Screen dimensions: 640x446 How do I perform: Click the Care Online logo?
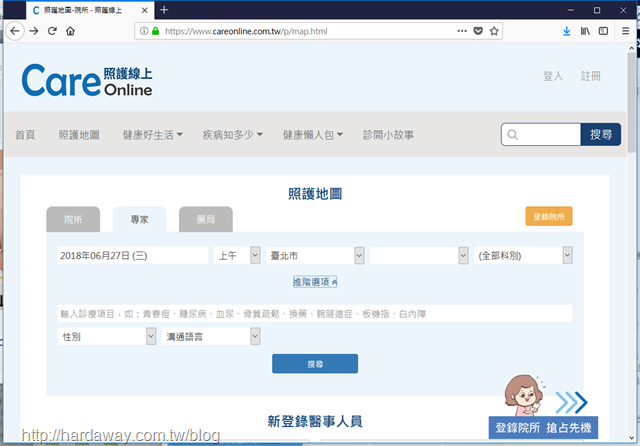click(x=87, y=80)
